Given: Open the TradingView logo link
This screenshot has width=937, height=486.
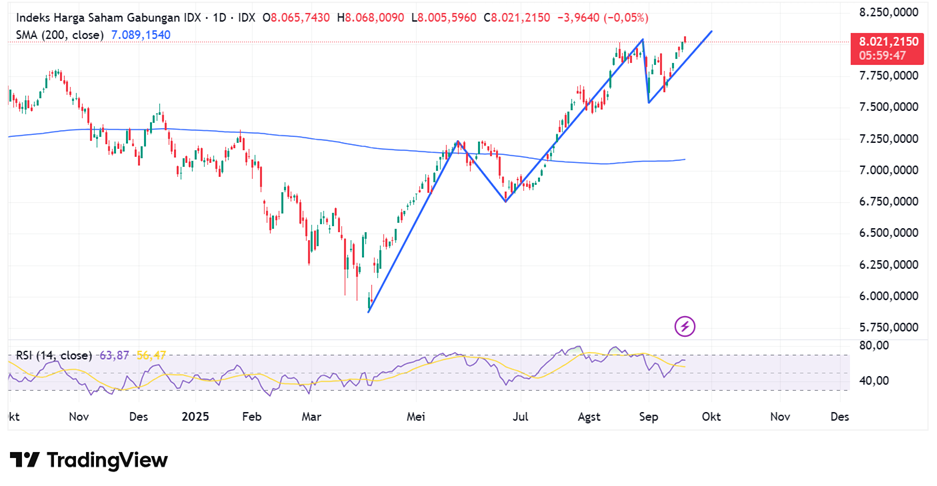Looking at the screenshot, I should [x=89, y=460].
